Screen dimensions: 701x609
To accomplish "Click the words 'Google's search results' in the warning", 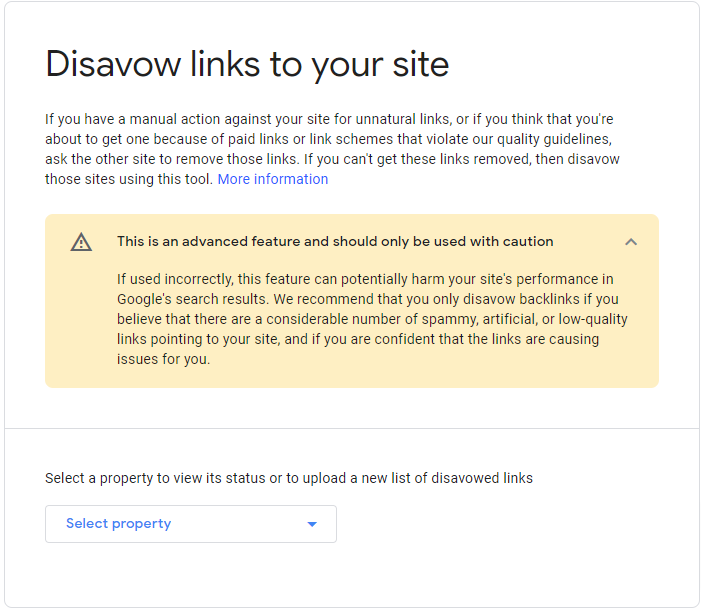I will (193, 299).
